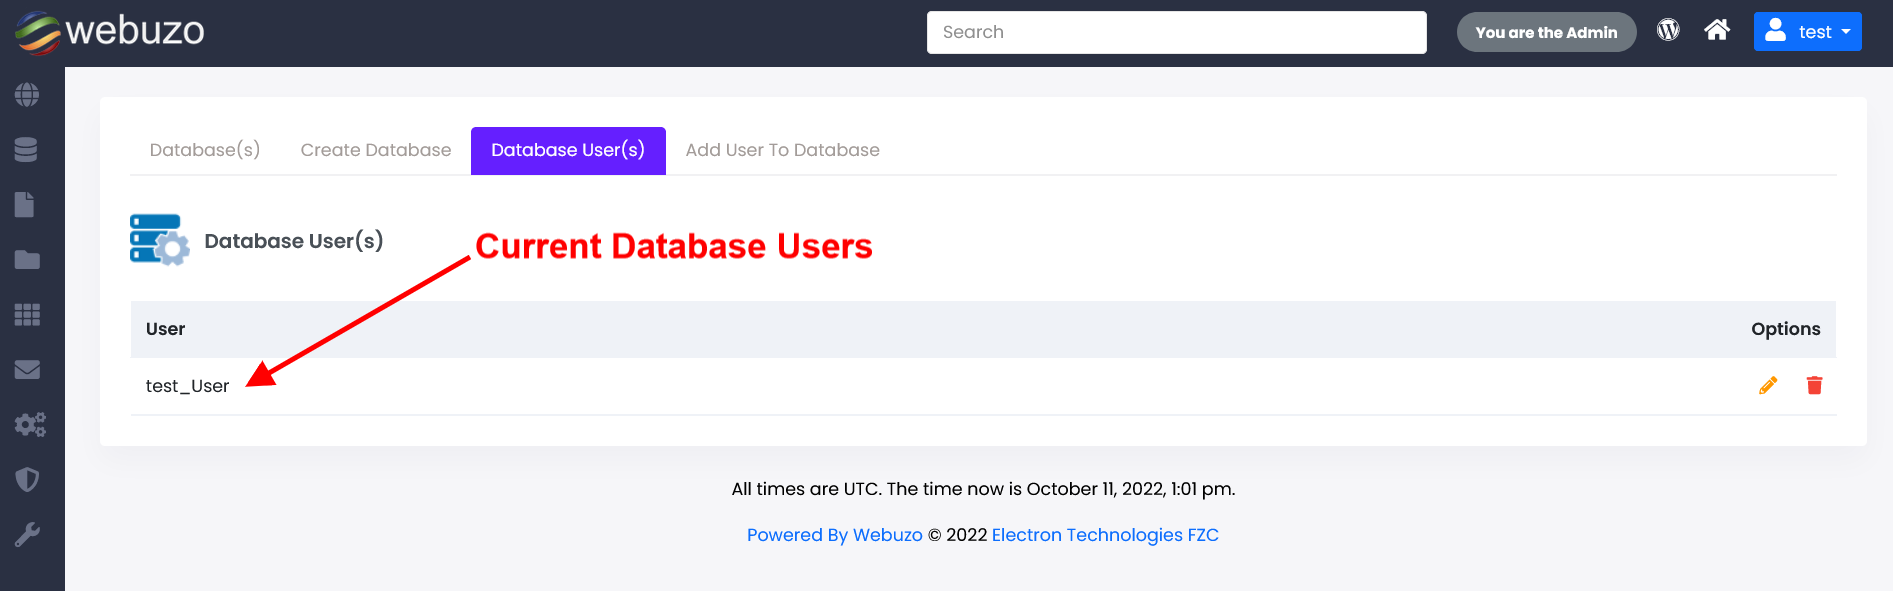Expand the test user account dropdown

coord(1807,32)
